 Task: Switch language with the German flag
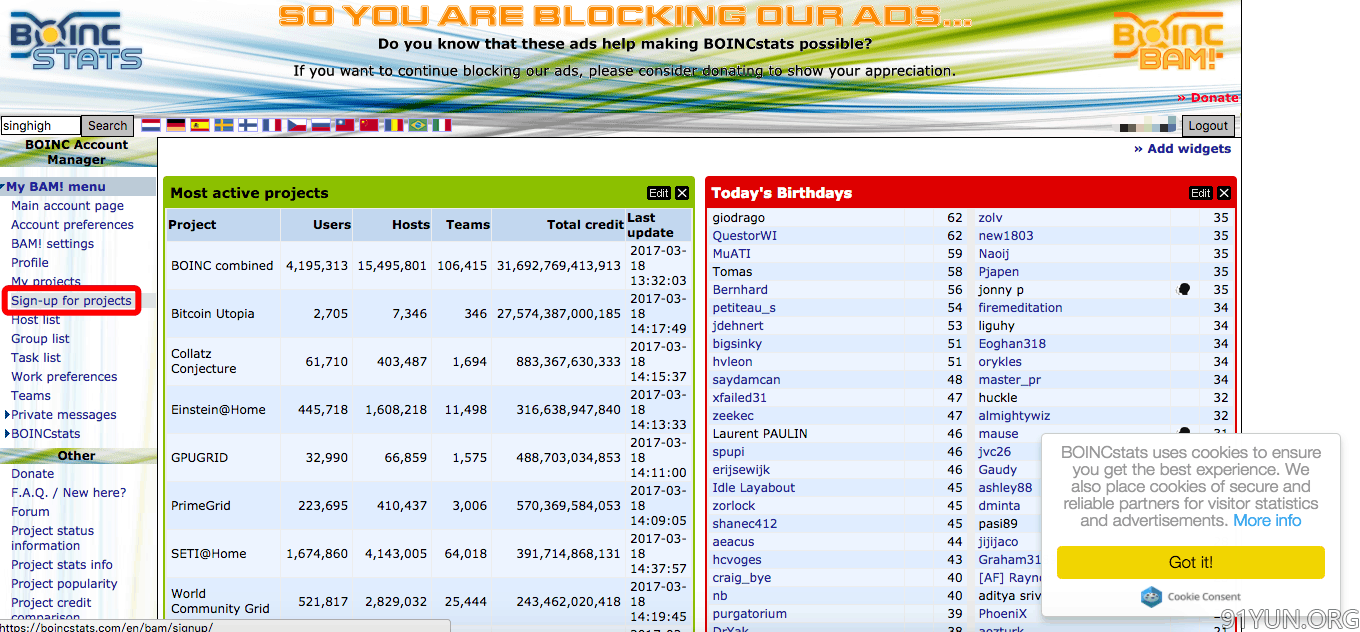click(176, 125)
